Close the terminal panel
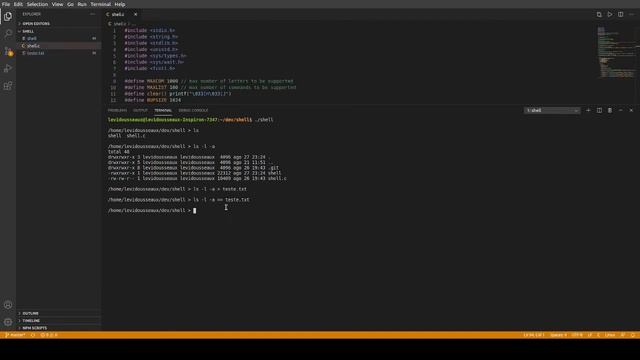The width and height of the screenshot is (640, 360). pos(631,110)
